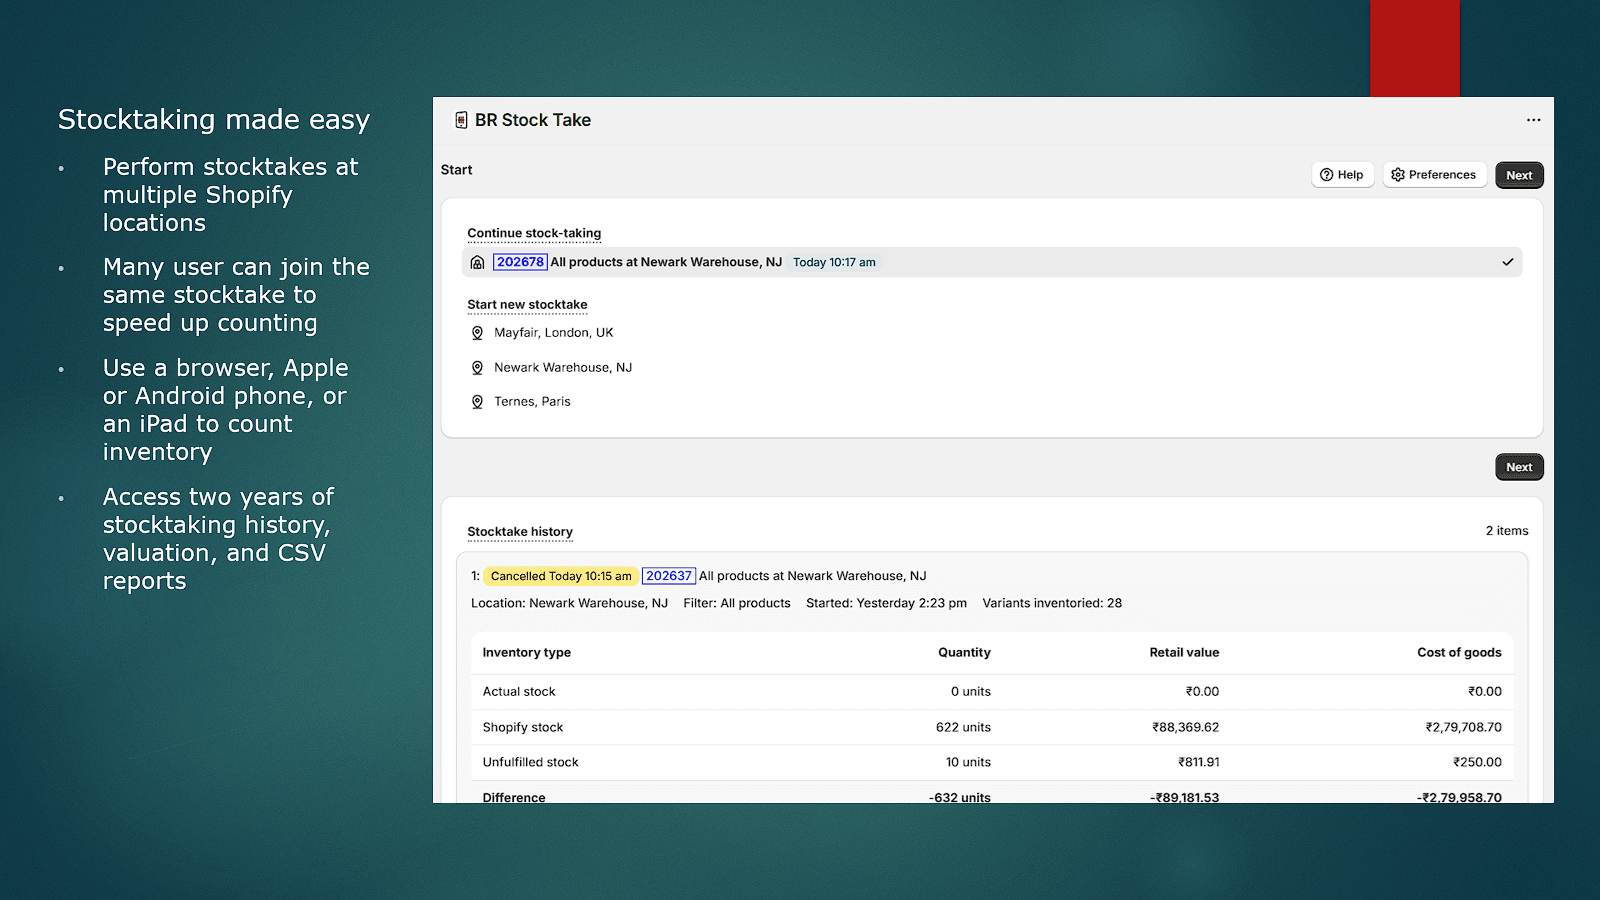Select Mayfair, London, UK location
The image size is (1600, 900).
click(553, 333)
